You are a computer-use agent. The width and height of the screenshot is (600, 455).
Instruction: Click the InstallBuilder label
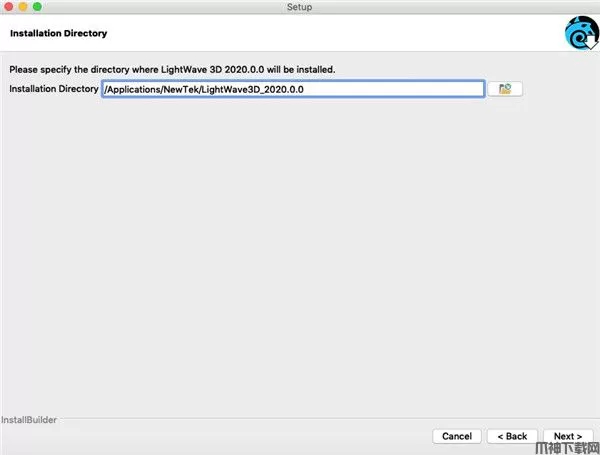click(x=29, y=420)
